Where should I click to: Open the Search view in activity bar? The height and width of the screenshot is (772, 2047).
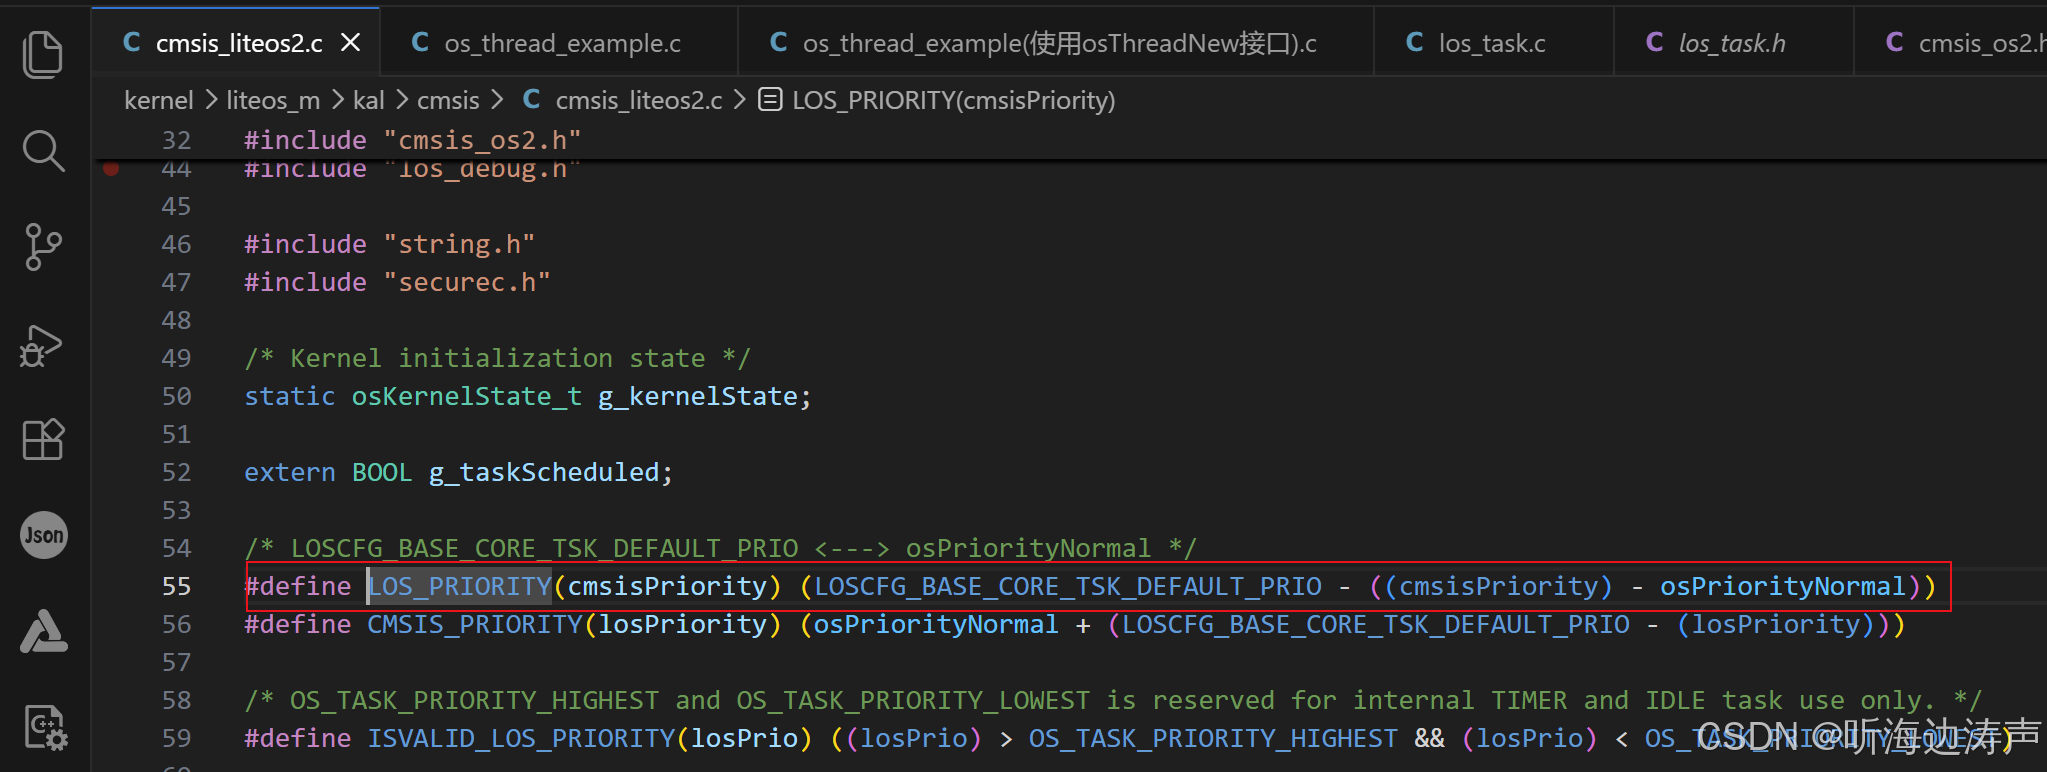(43, 150)
